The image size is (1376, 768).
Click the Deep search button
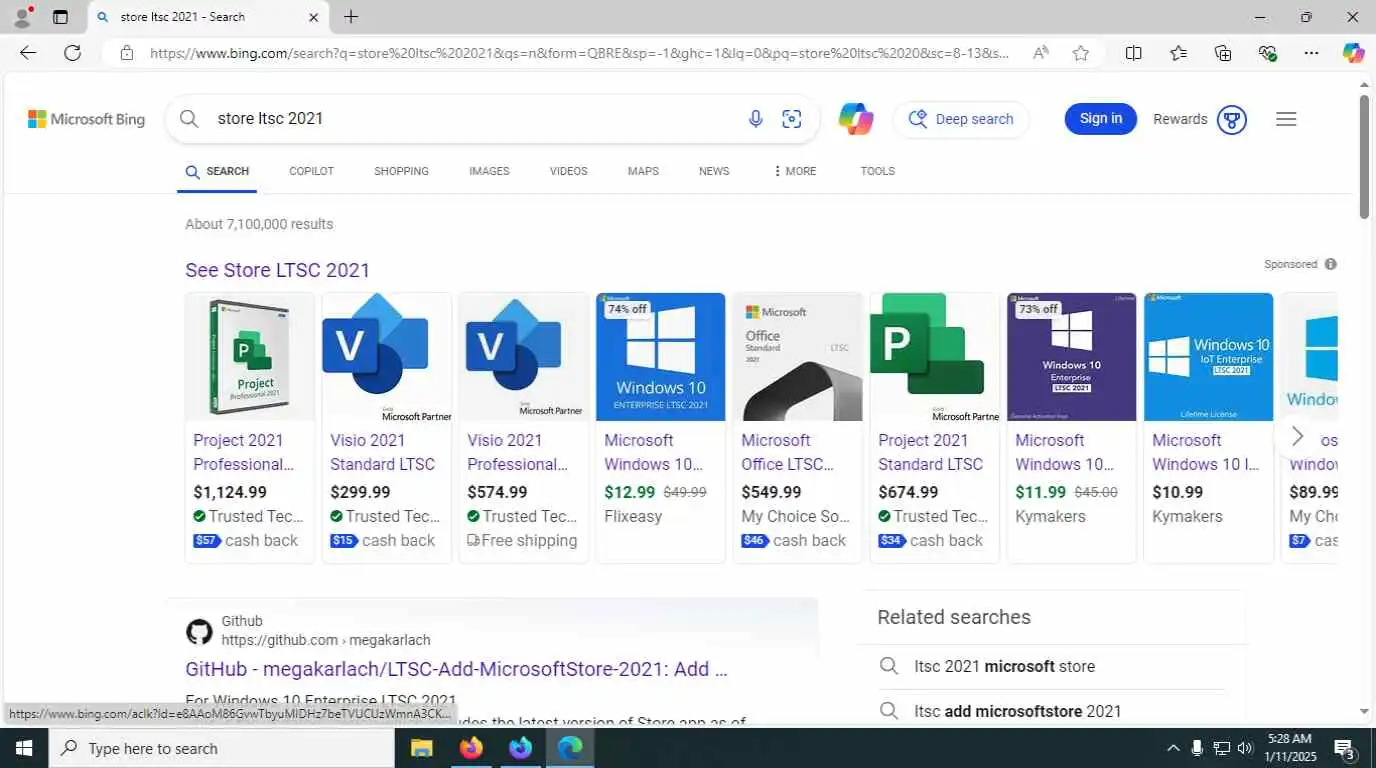pyautogui.click(x=961, y=119)
